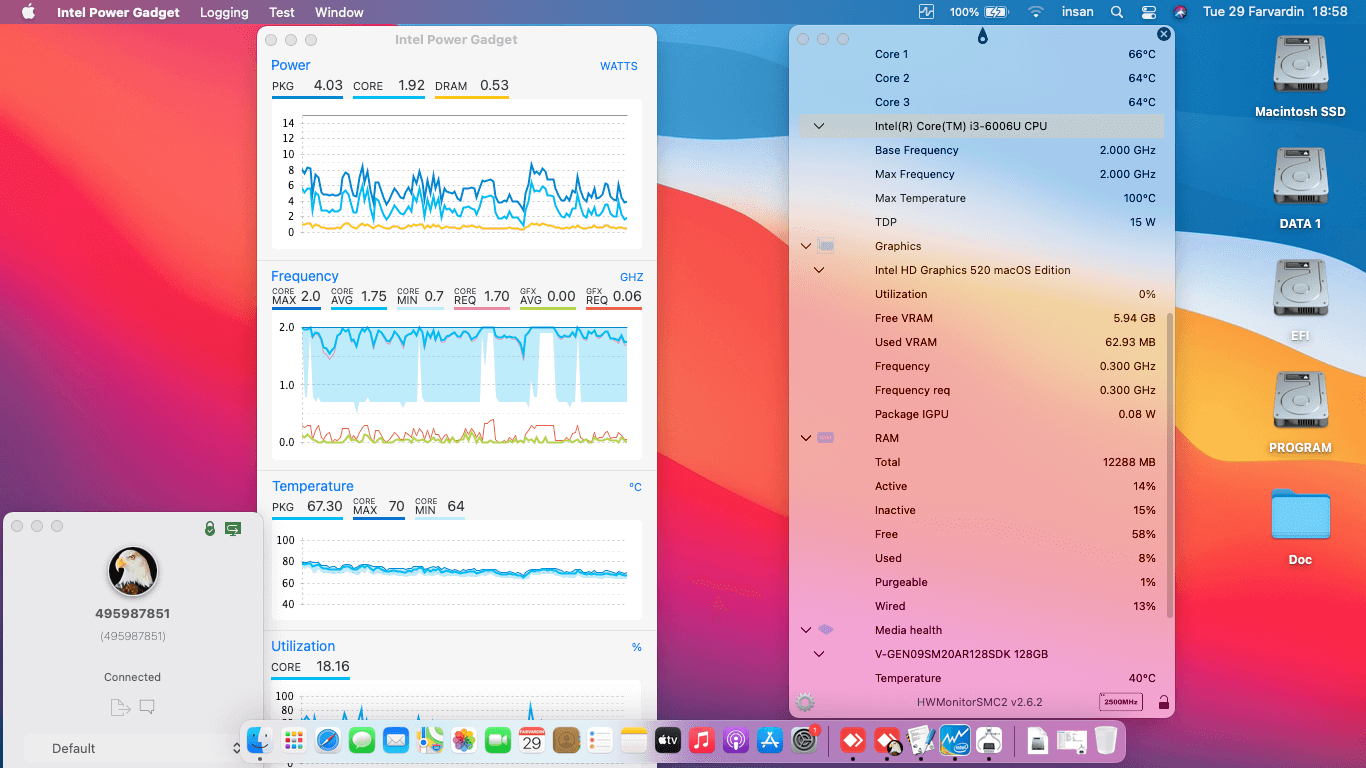Launch AnyDesk from the Dock

(x=852, y=741)
